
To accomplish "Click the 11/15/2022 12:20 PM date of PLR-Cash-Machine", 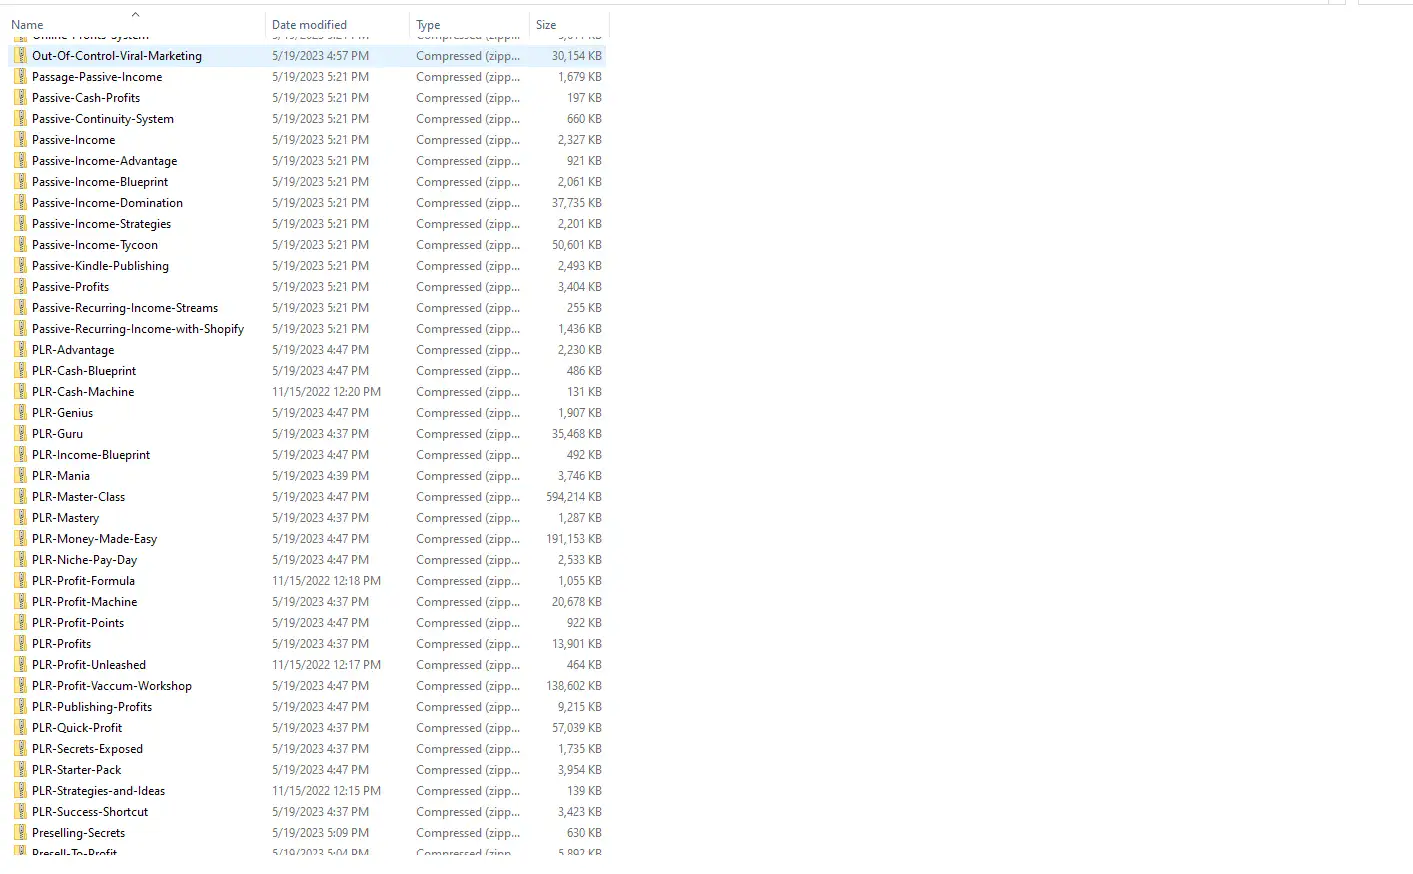I will click(x=326, y=392).
